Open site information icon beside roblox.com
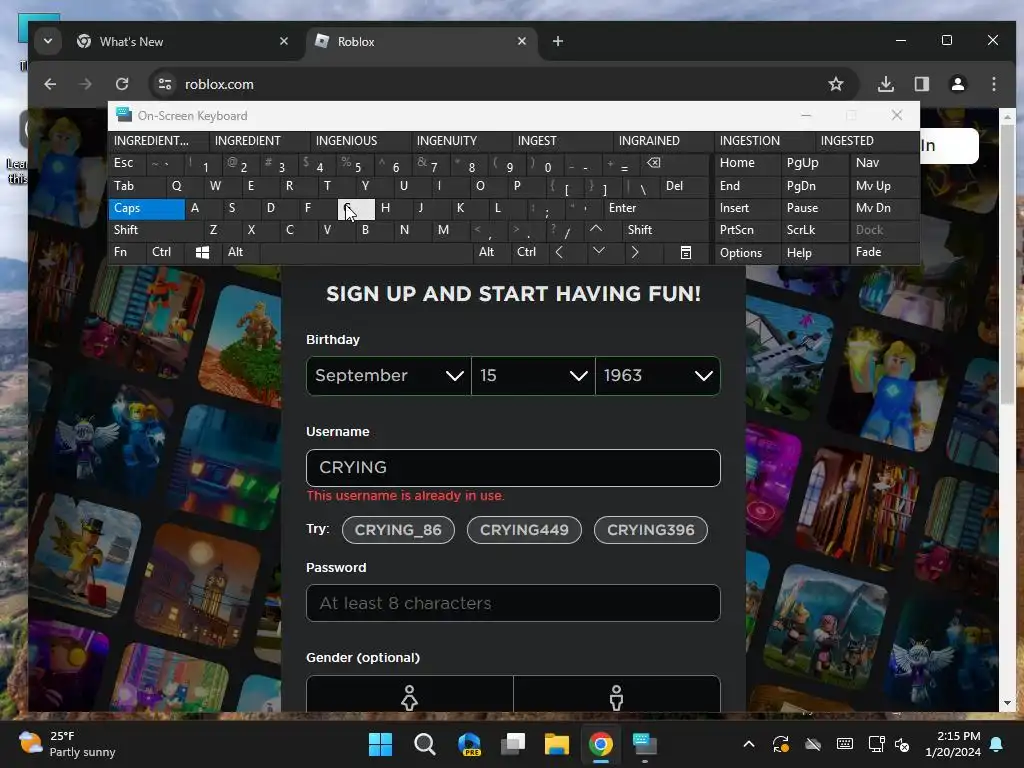1024x768 pixels. [165, 84]
